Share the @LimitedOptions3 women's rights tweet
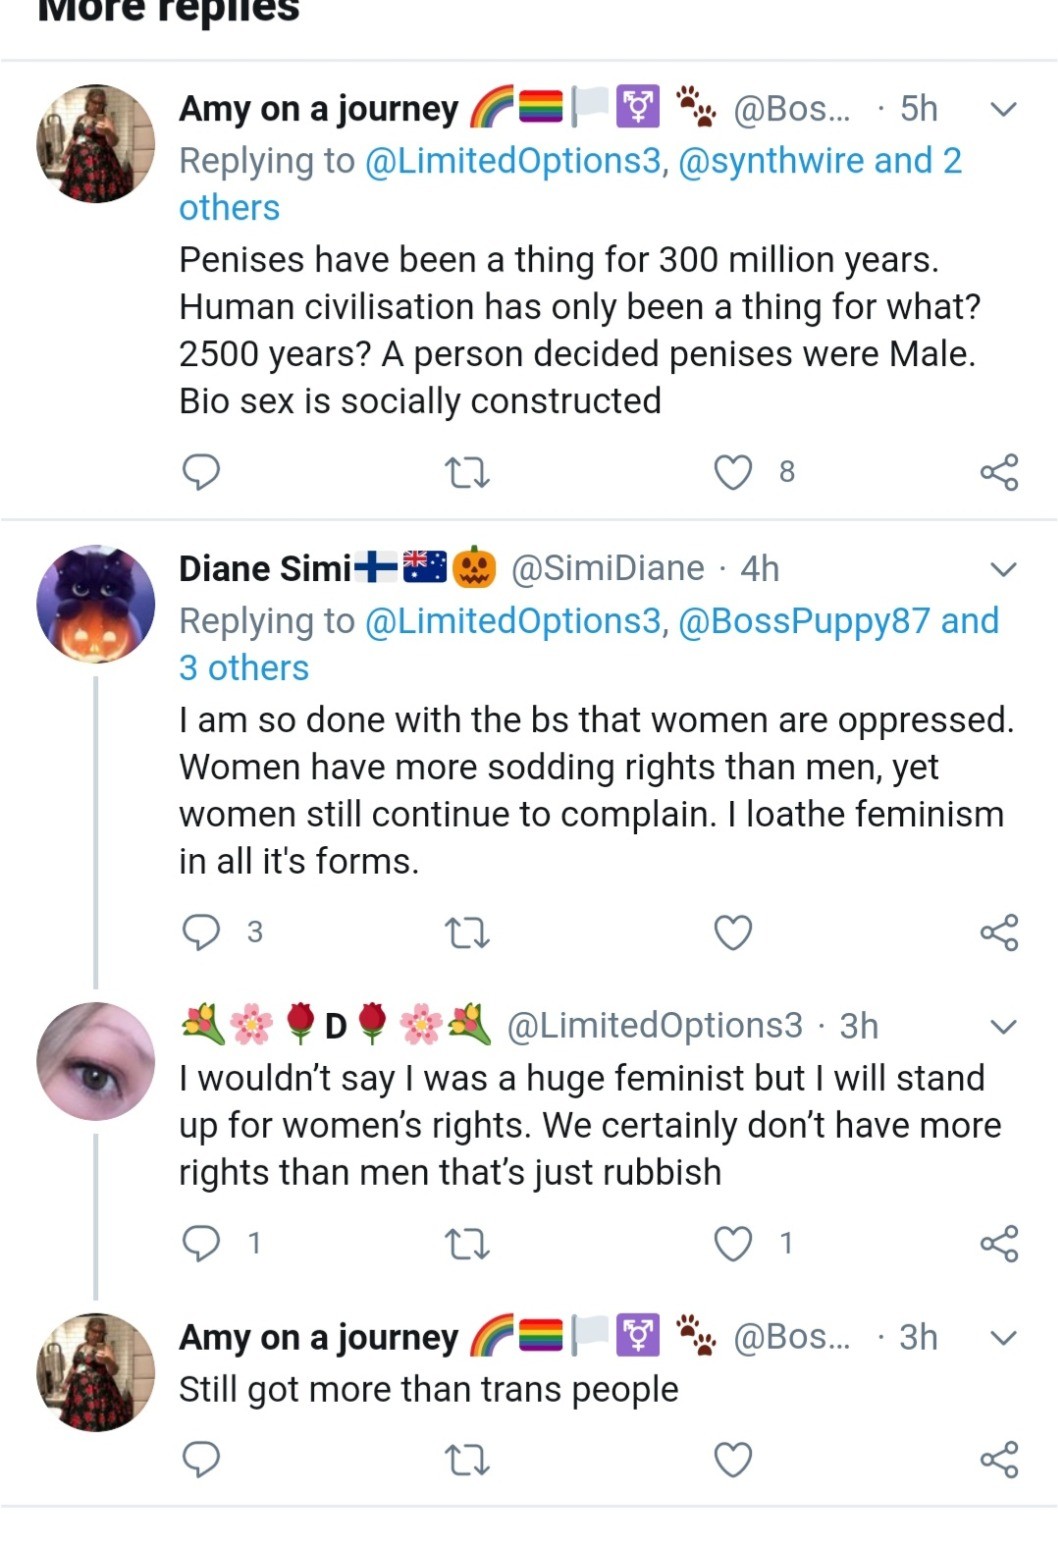This screenshot has height=1549, width=1058. coord(999,1243)
